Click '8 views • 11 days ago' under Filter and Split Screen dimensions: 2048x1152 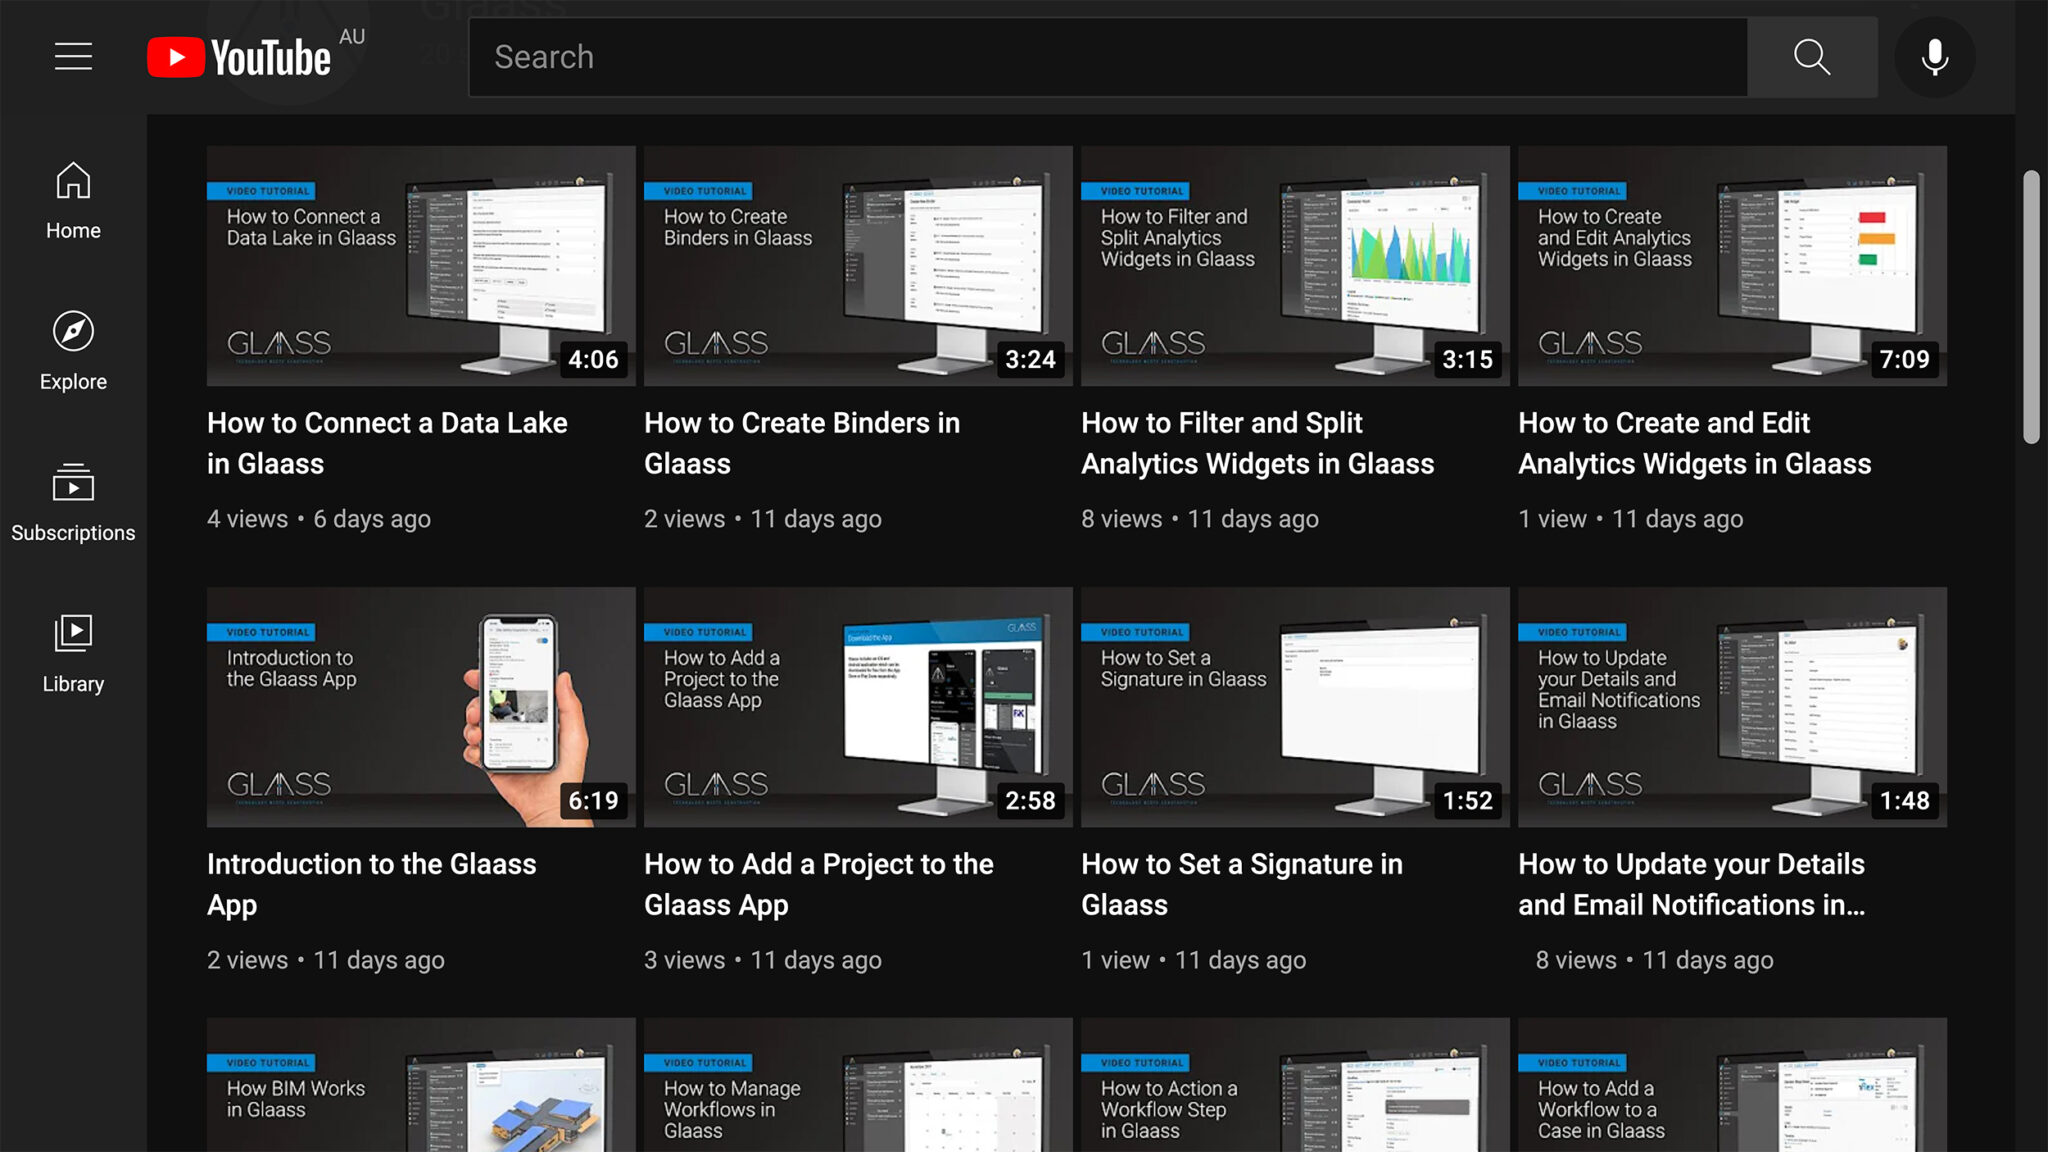1200,519
